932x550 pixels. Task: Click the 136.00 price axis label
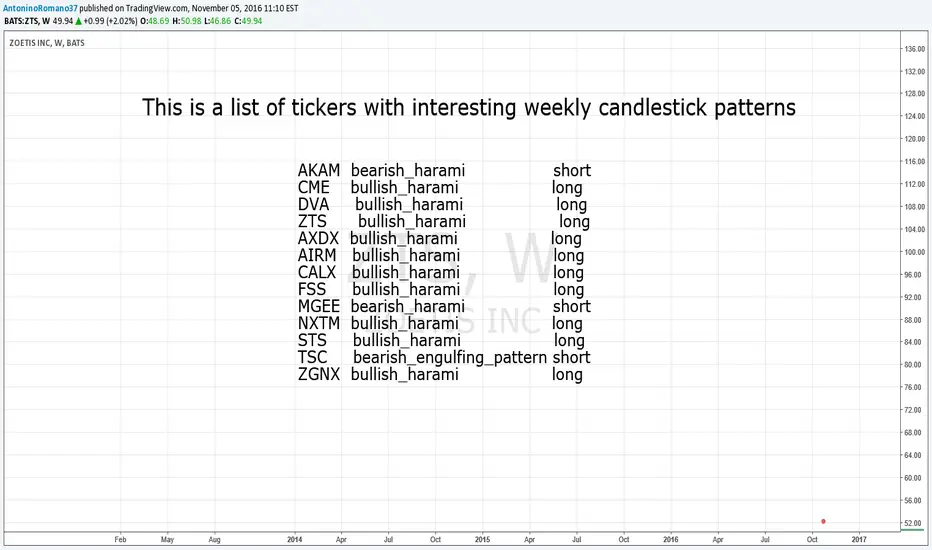click(x=915, y=49)
